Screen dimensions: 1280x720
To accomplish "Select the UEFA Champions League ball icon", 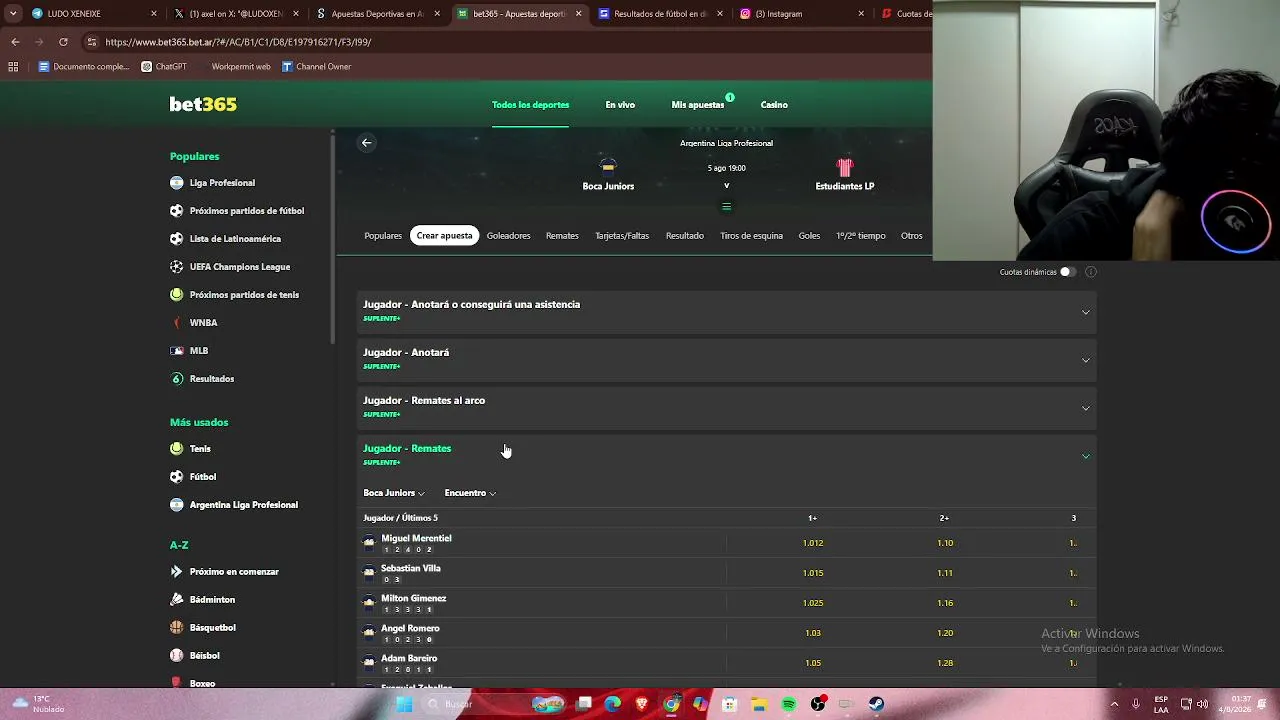I will 177,267.
